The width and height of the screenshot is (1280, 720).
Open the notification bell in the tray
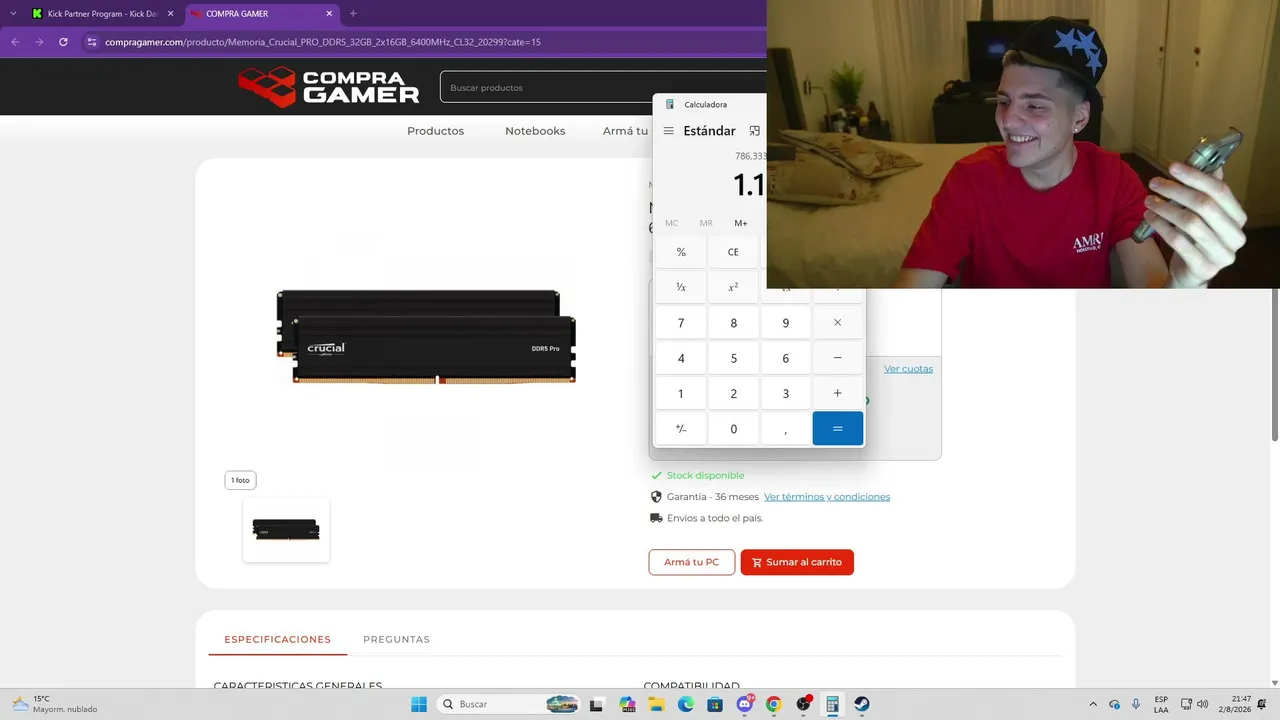1263,704
